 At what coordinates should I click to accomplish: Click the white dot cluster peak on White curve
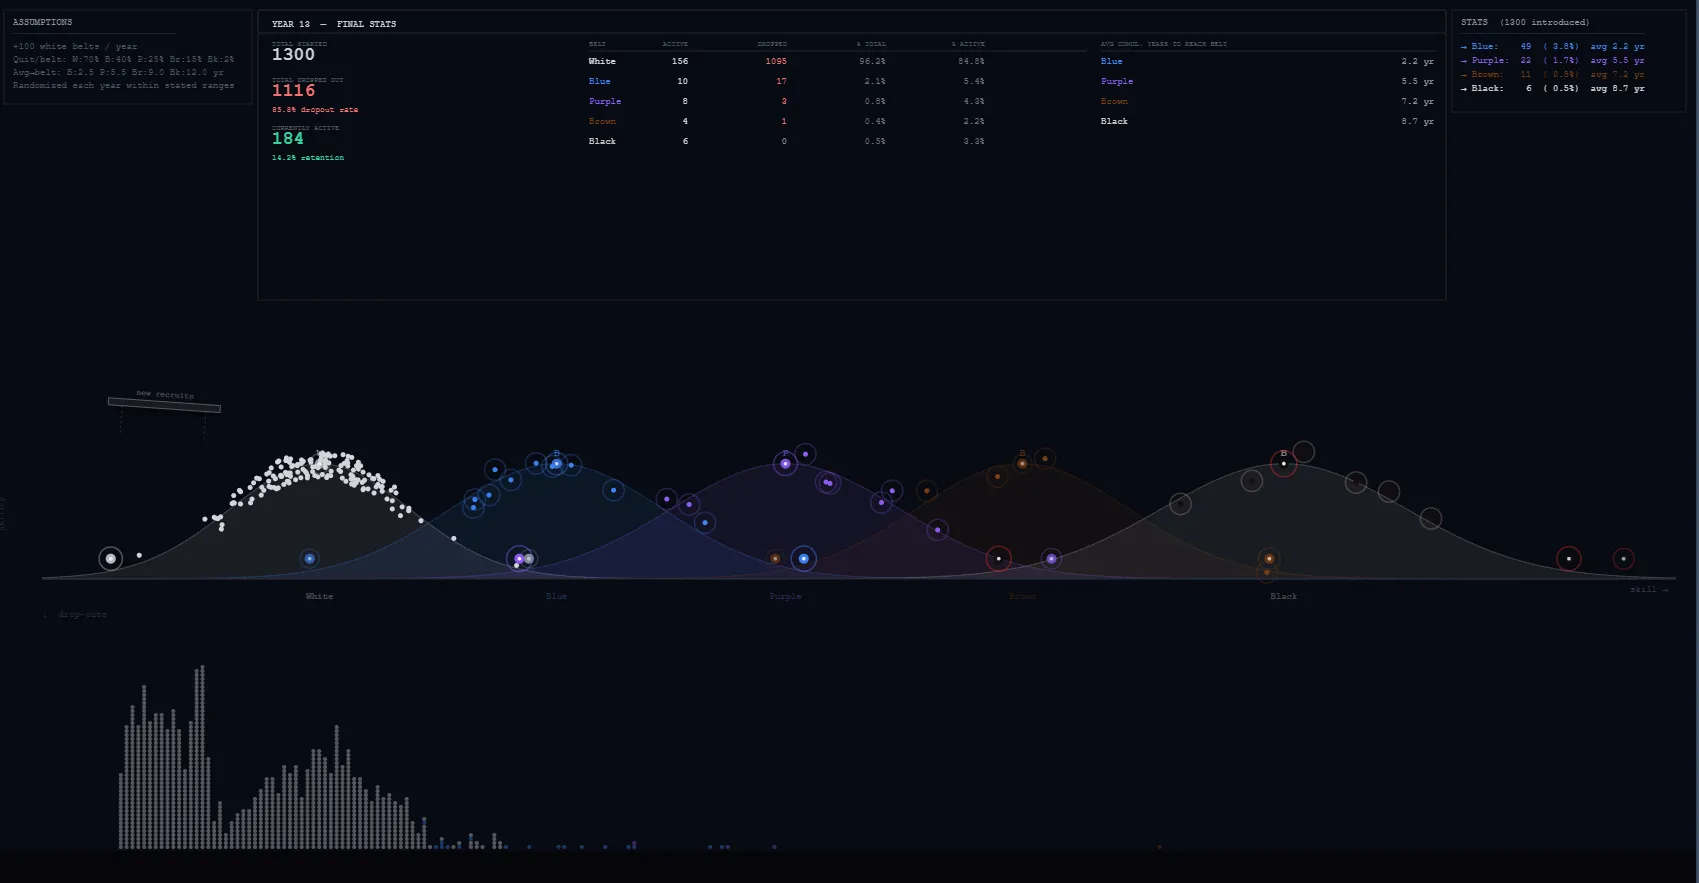pyautogui.click(x=322, y=462)
